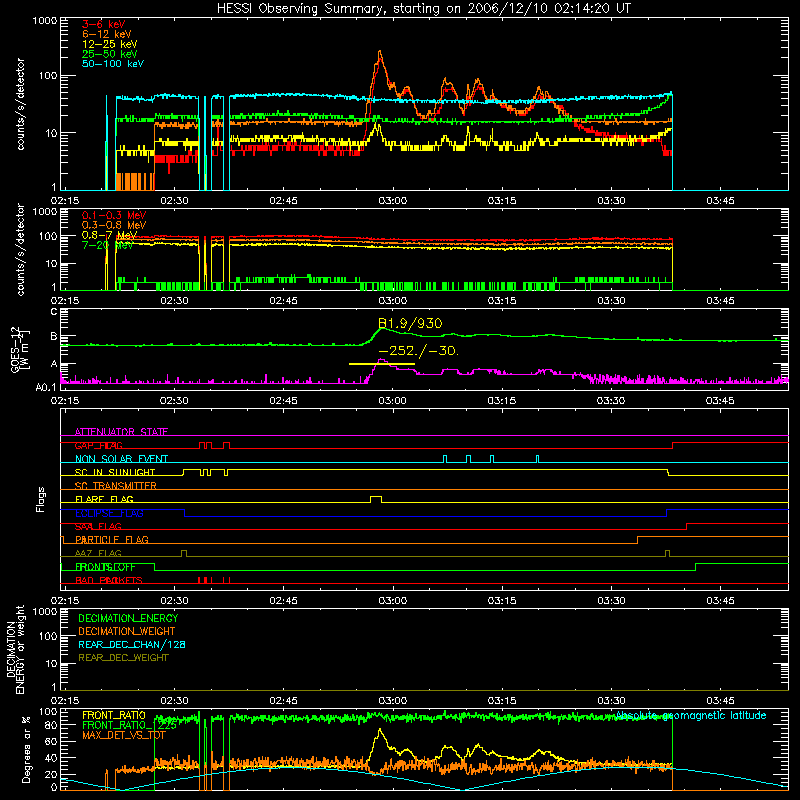Click the 7-20 MeV legend label
The image size is (800, 800).
(x=108, y=245)
